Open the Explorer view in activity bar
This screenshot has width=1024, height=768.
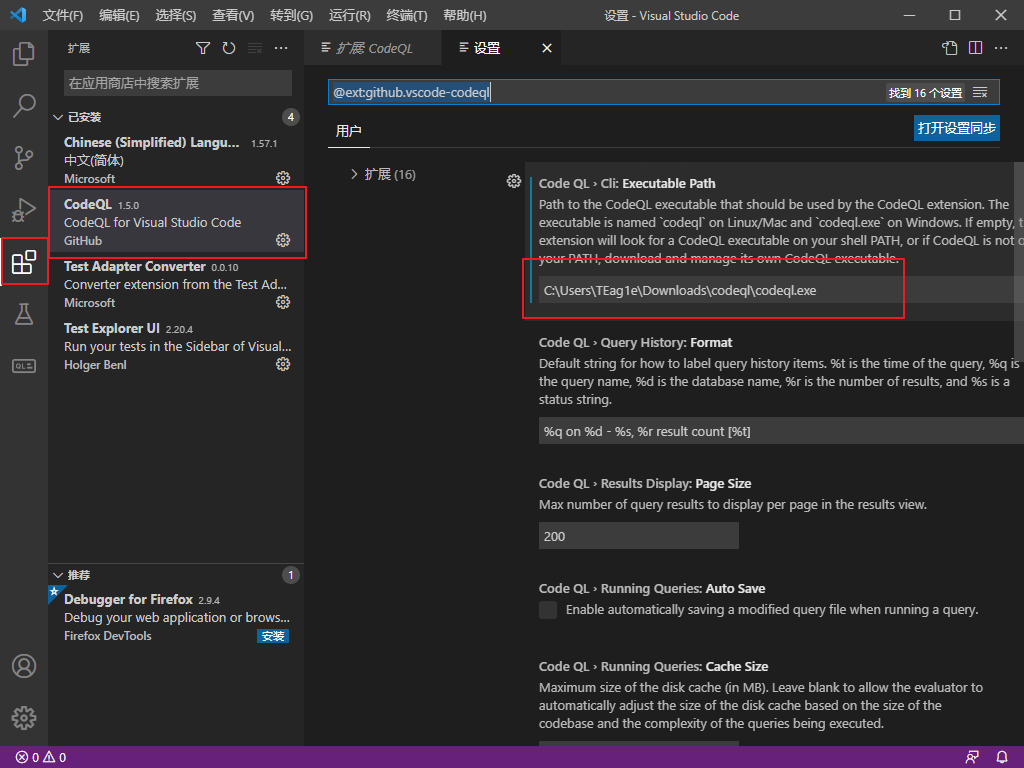[x=24, y=54]
